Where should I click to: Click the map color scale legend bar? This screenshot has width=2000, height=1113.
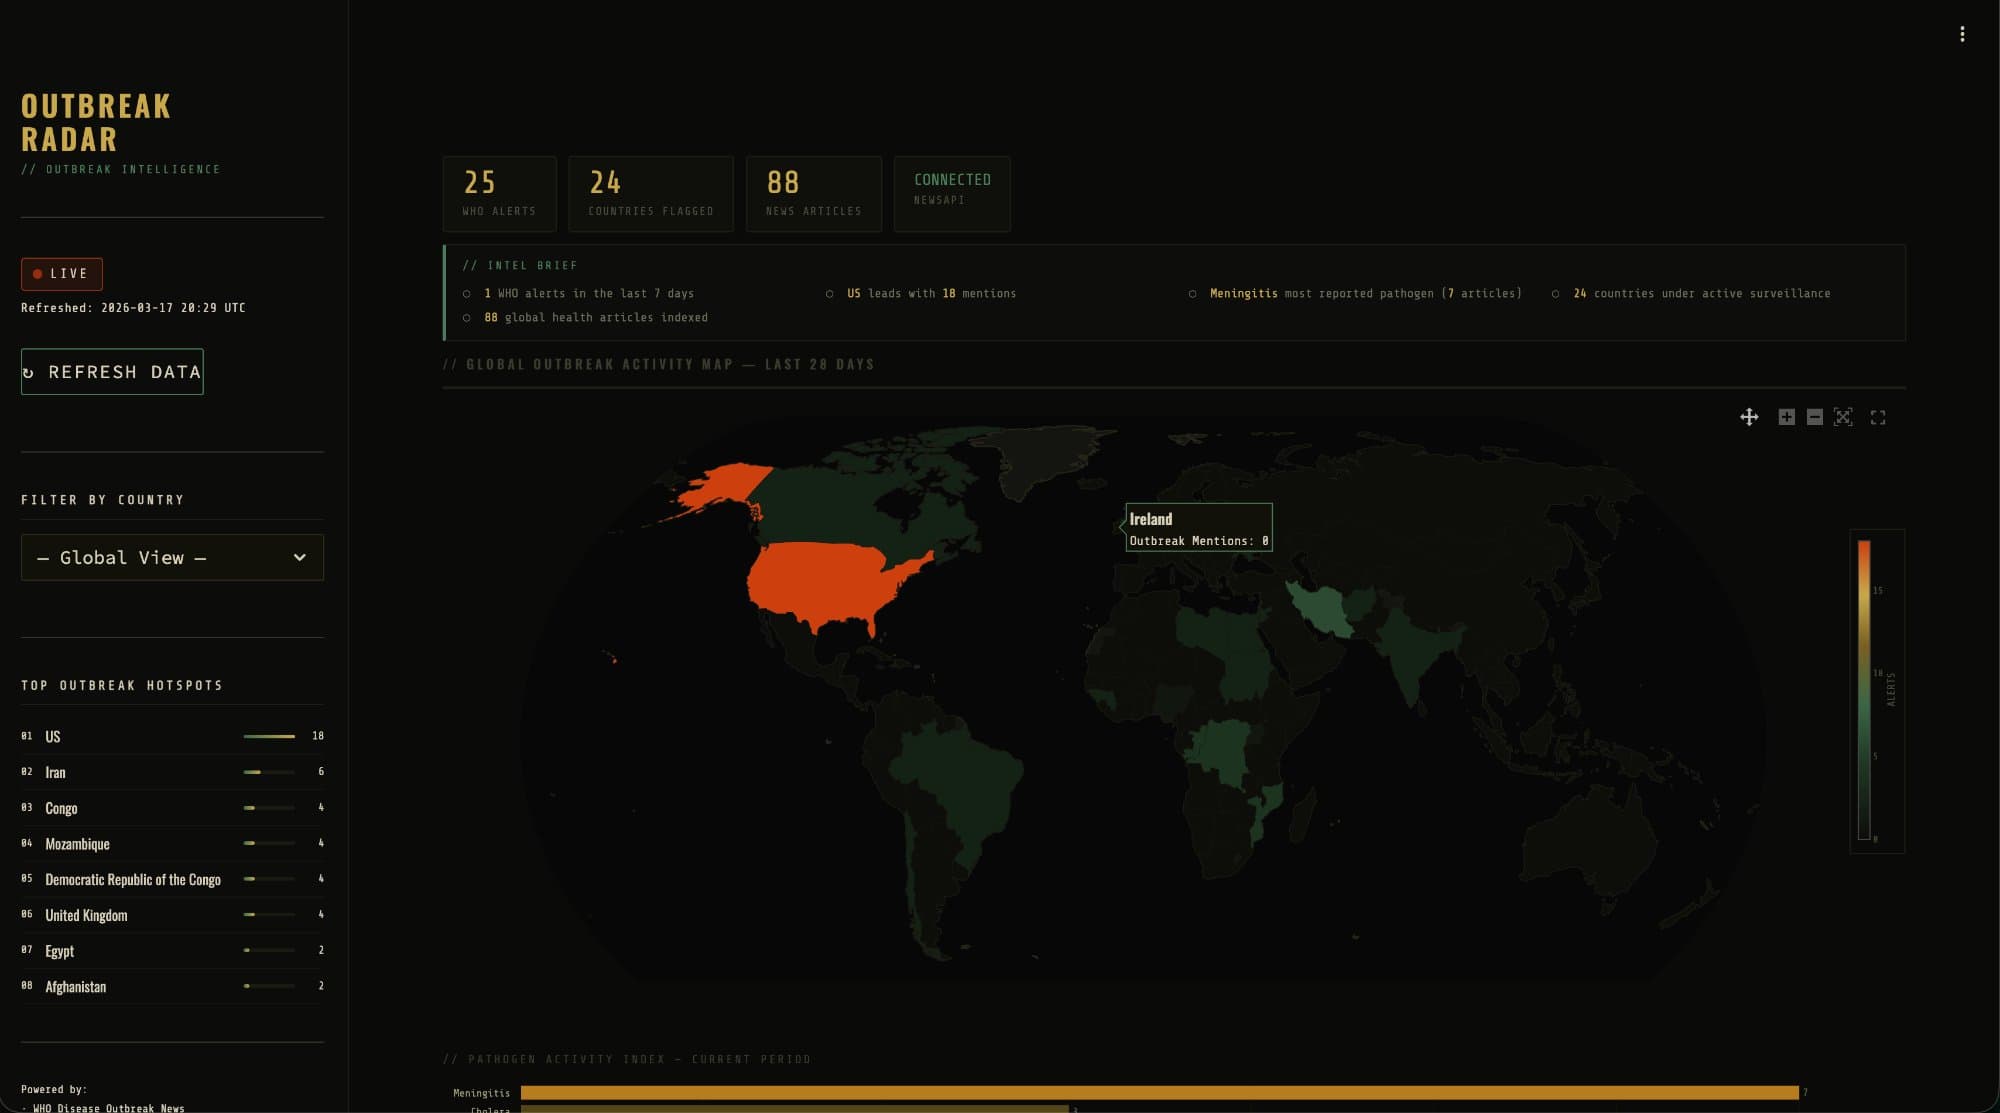point(1864,690)
